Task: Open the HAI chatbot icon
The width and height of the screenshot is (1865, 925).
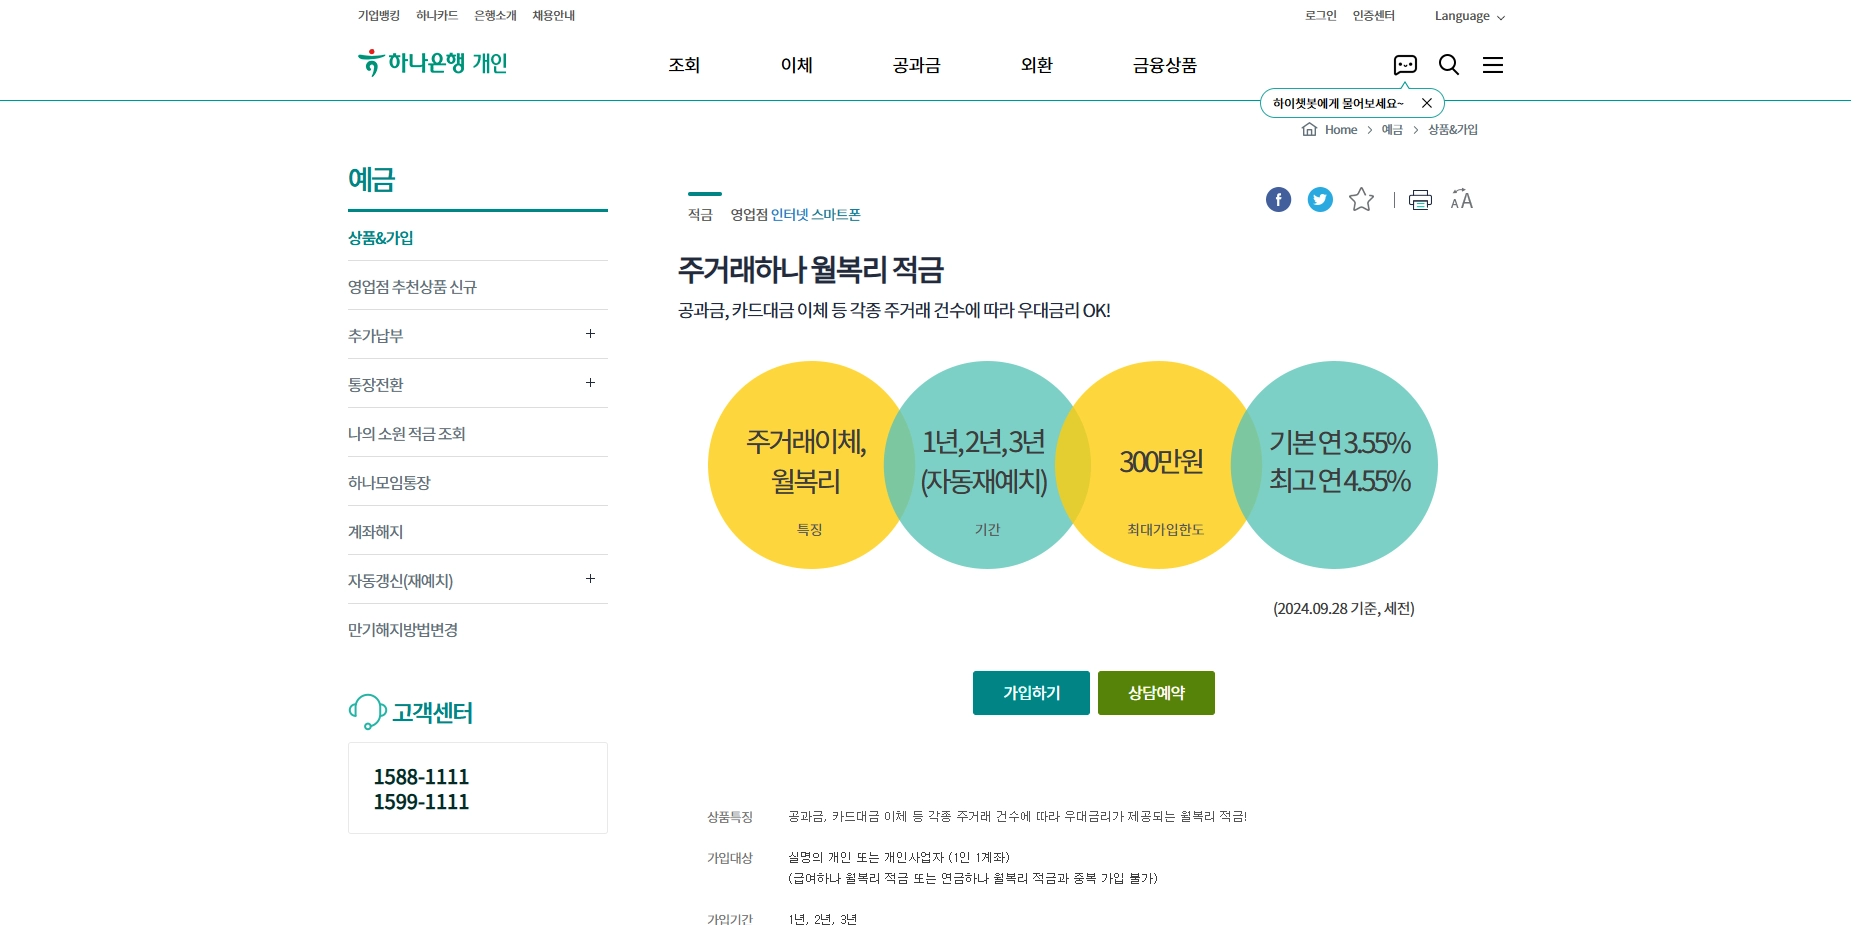Action: click(1405, 65)
